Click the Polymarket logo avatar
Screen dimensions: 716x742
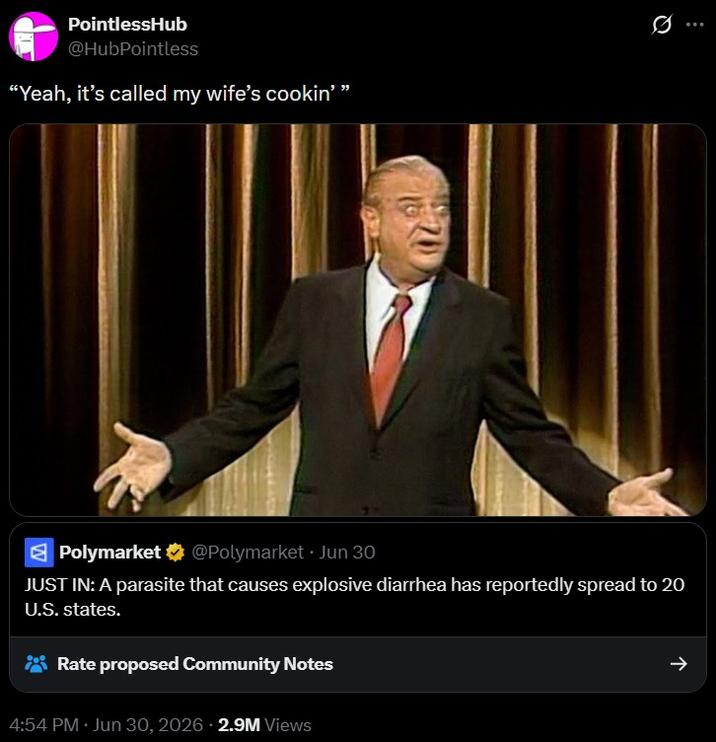click(x=39, y=552)
